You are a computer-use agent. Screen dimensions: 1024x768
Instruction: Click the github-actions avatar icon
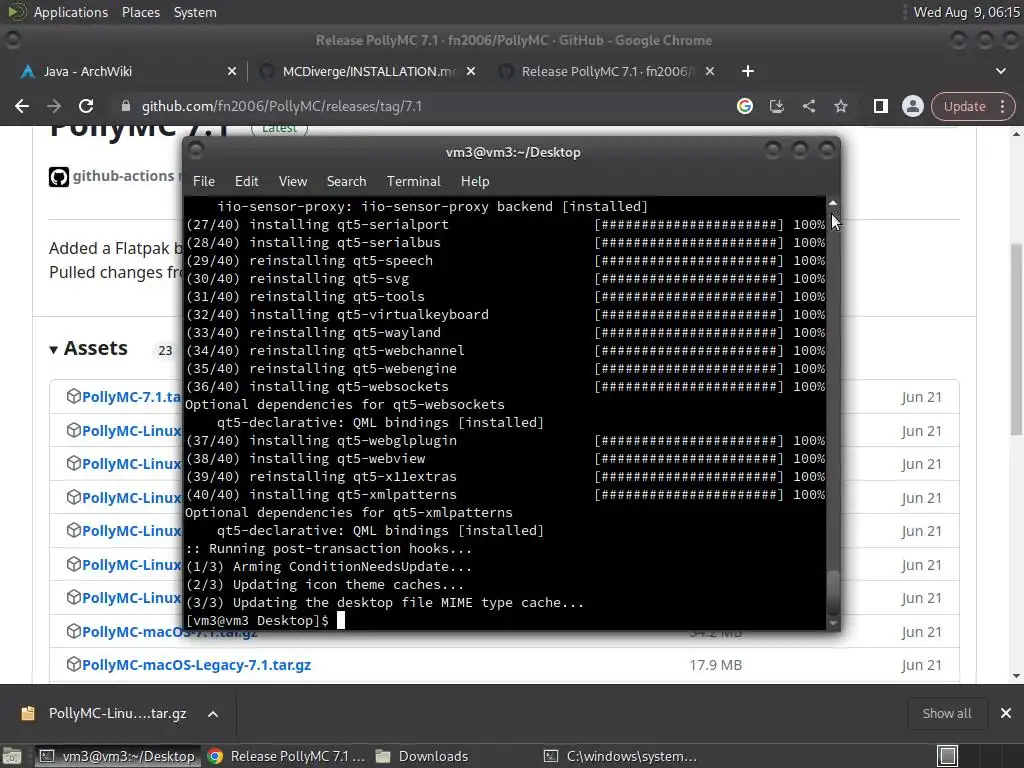(x=59, y=176)
